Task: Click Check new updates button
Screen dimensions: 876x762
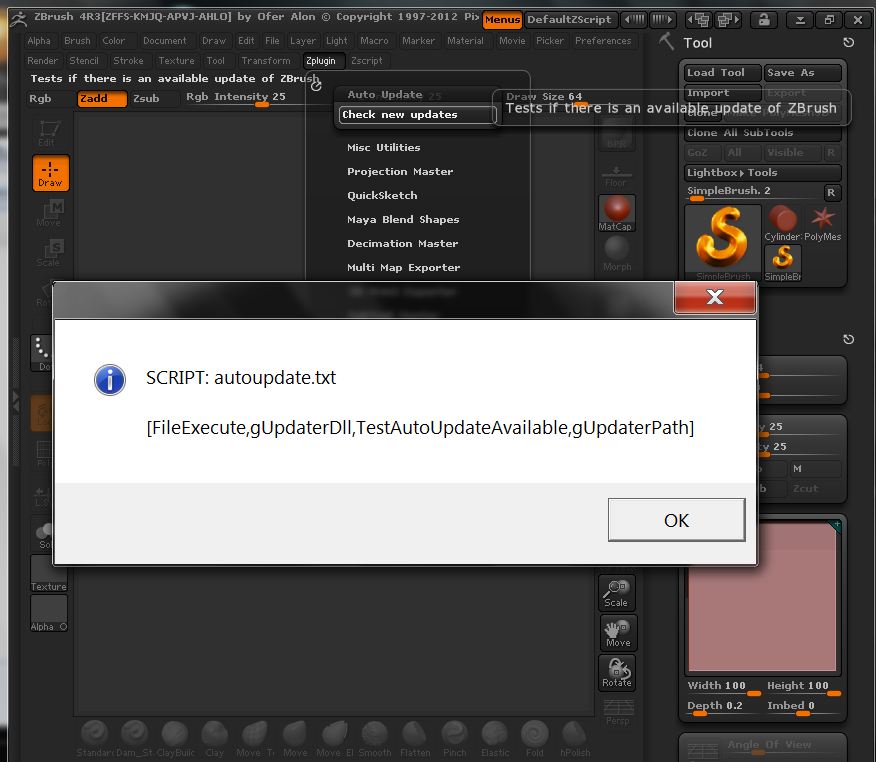Action: 417,115
